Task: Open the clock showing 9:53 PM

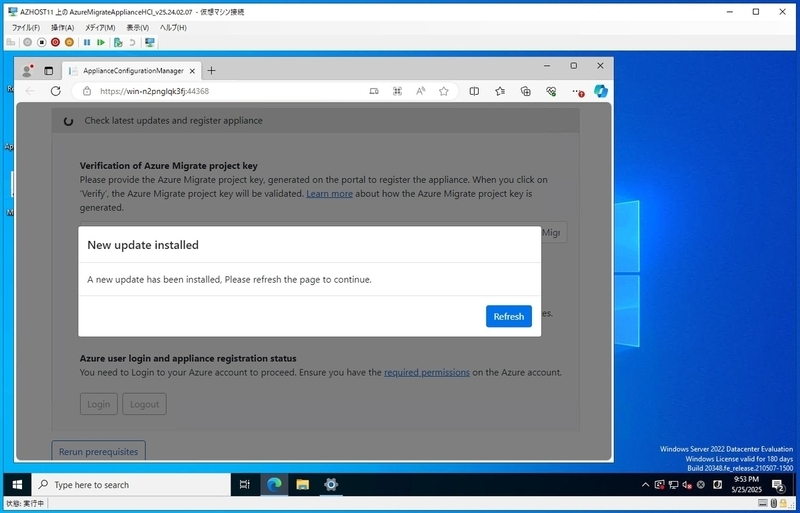Action: [x=746, y=484]
